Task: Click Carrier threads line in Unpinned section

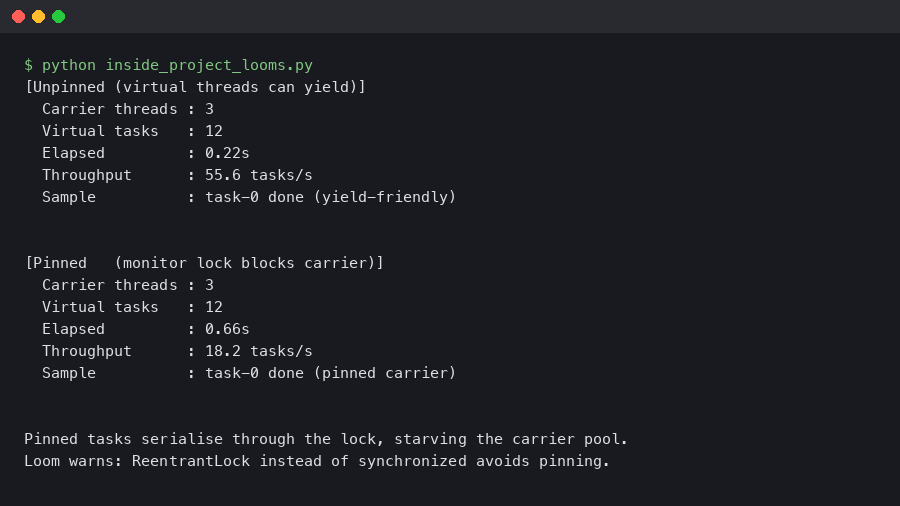Action: pos(128,109)
